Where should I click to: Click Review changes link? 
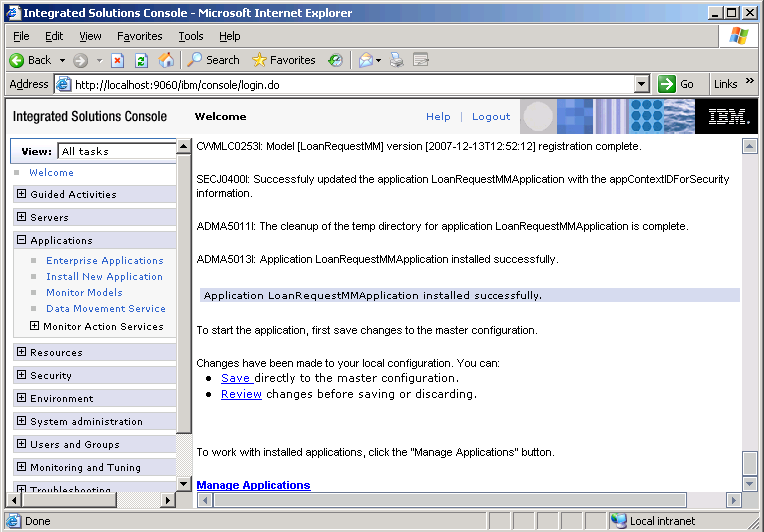pyautogui.click(x=241, y=394)
